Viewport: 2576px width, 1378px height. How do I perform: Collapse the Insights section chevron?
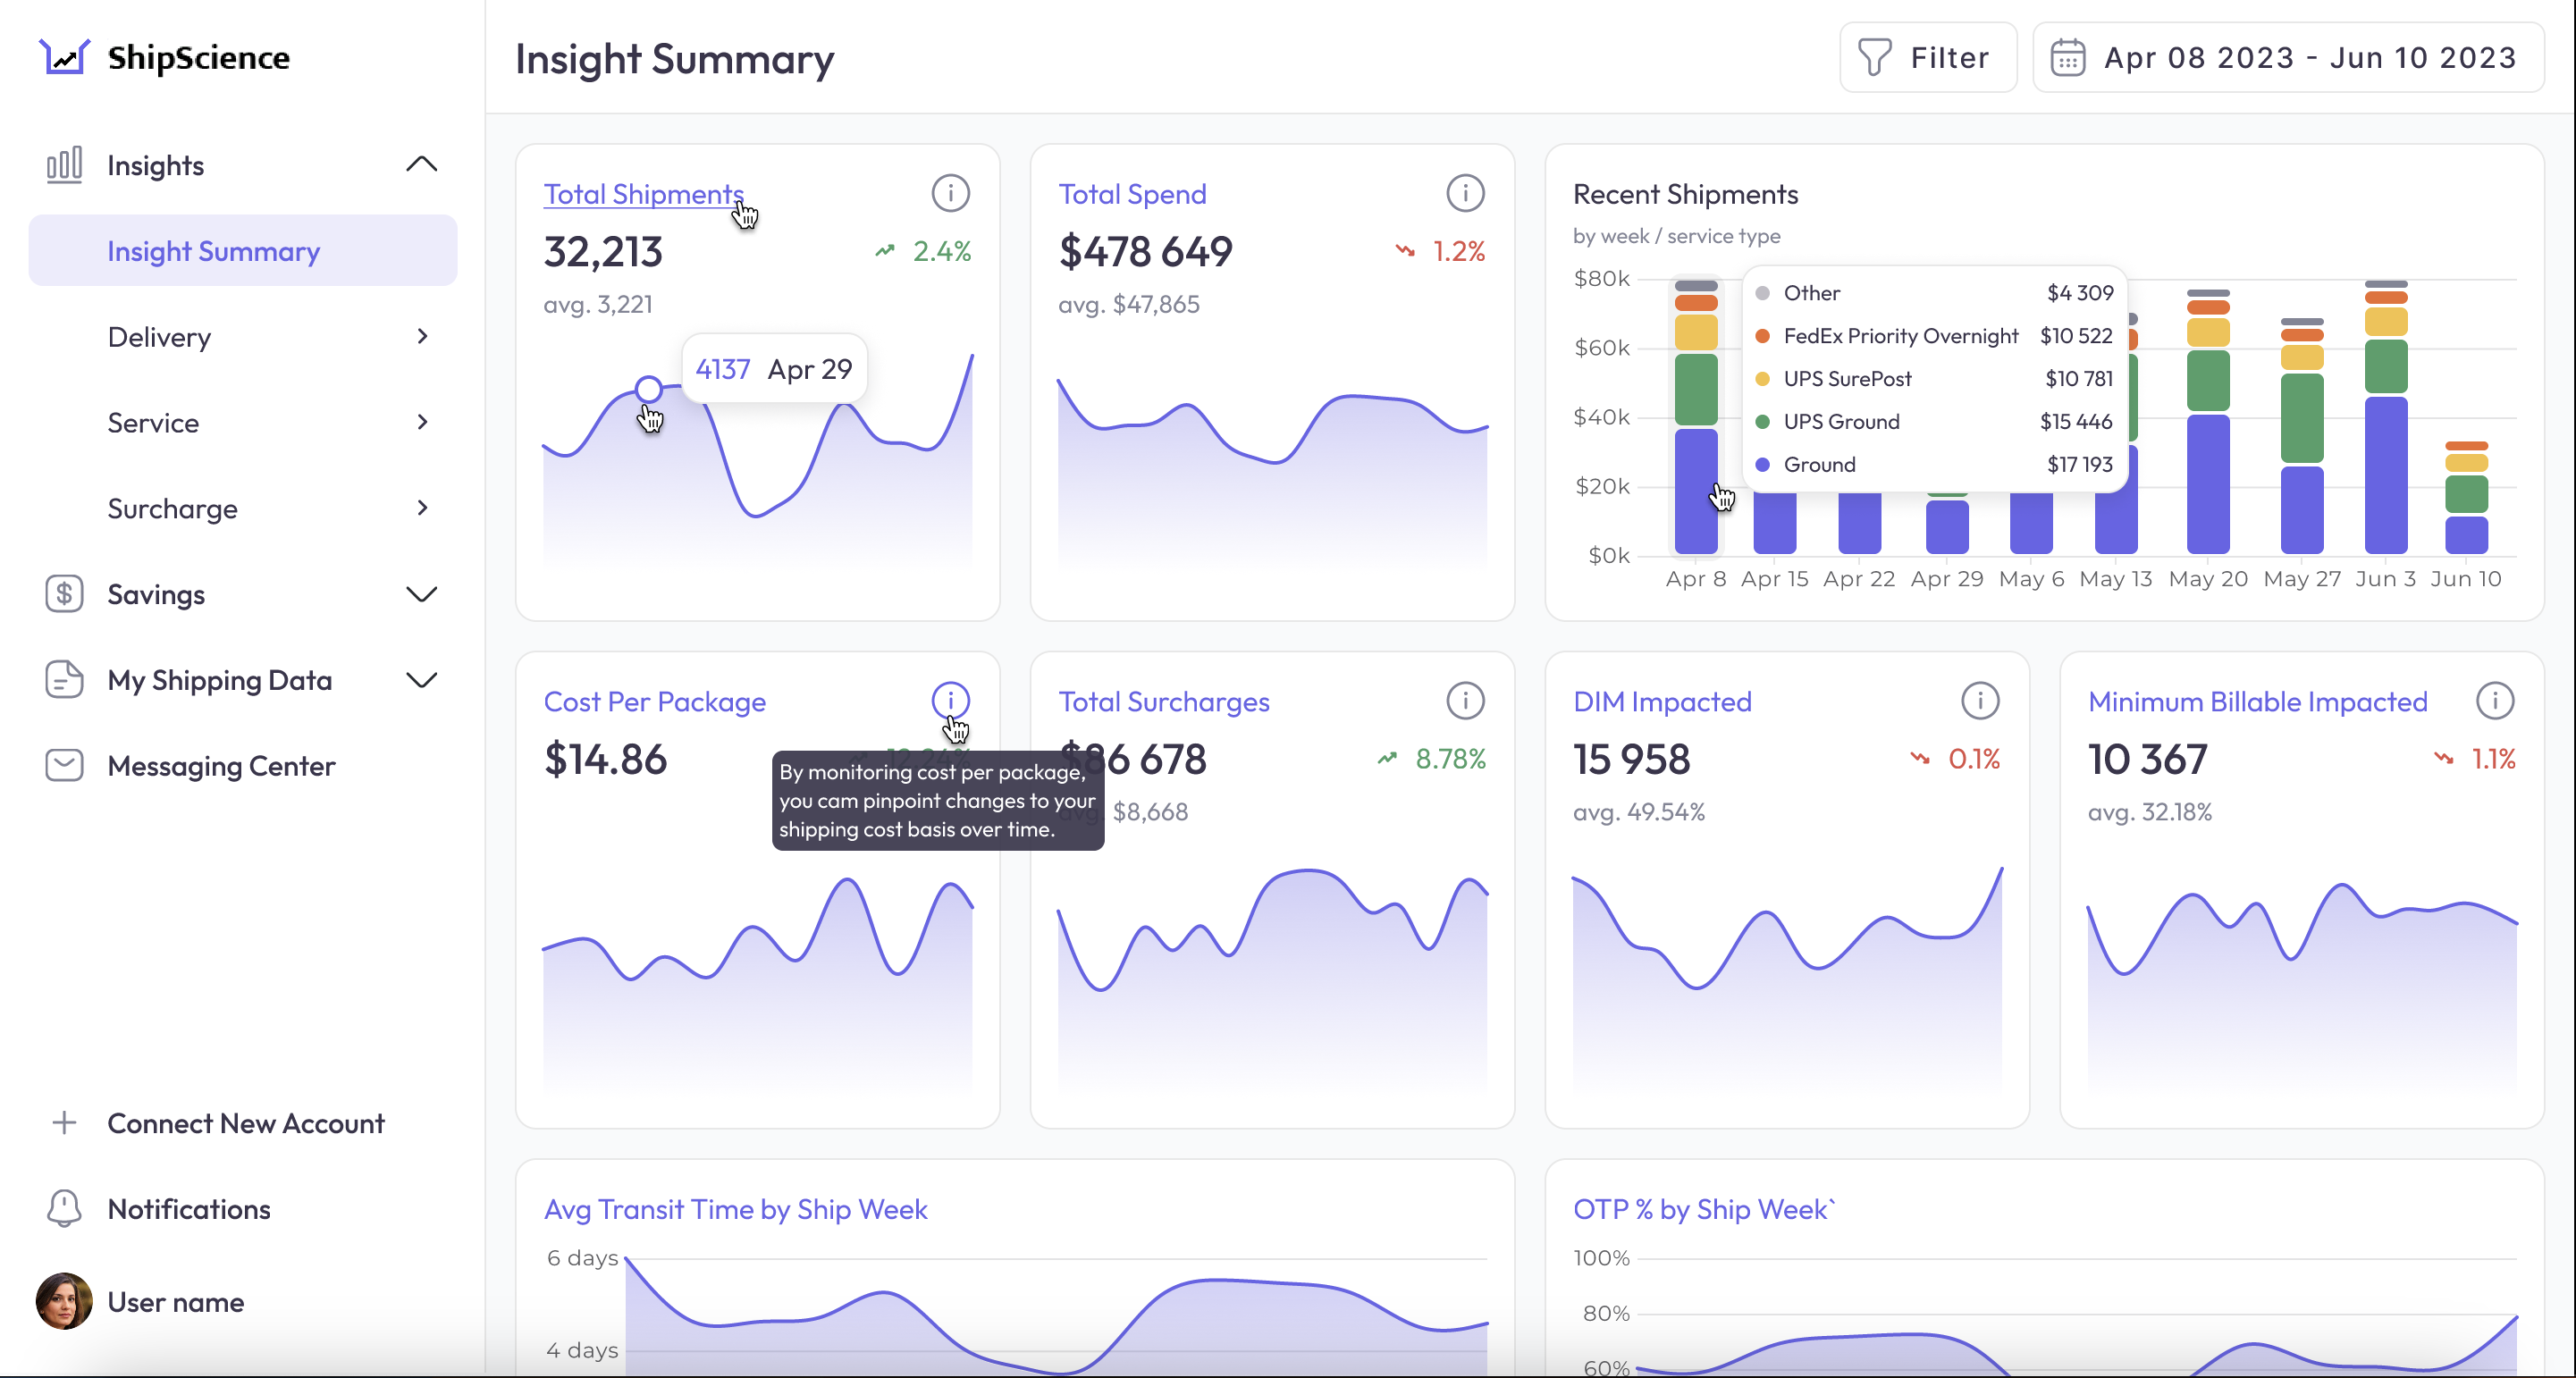tap(421, 164)
